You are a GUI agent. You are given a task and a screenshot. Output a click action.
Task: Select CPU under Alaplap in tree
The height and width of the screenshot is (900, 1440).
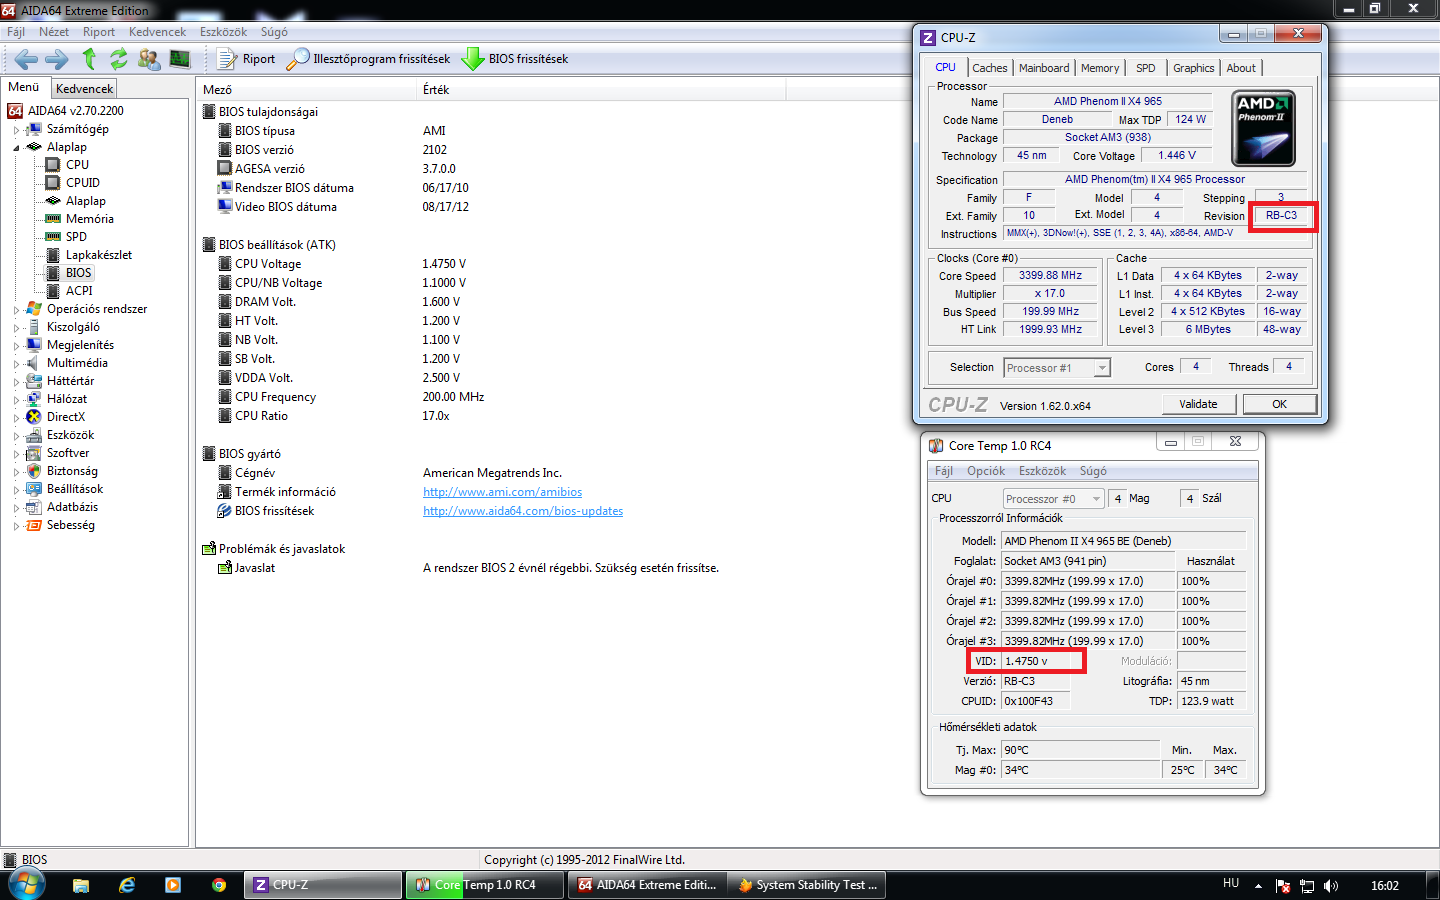pyautogui.click(x=77, y=165)
